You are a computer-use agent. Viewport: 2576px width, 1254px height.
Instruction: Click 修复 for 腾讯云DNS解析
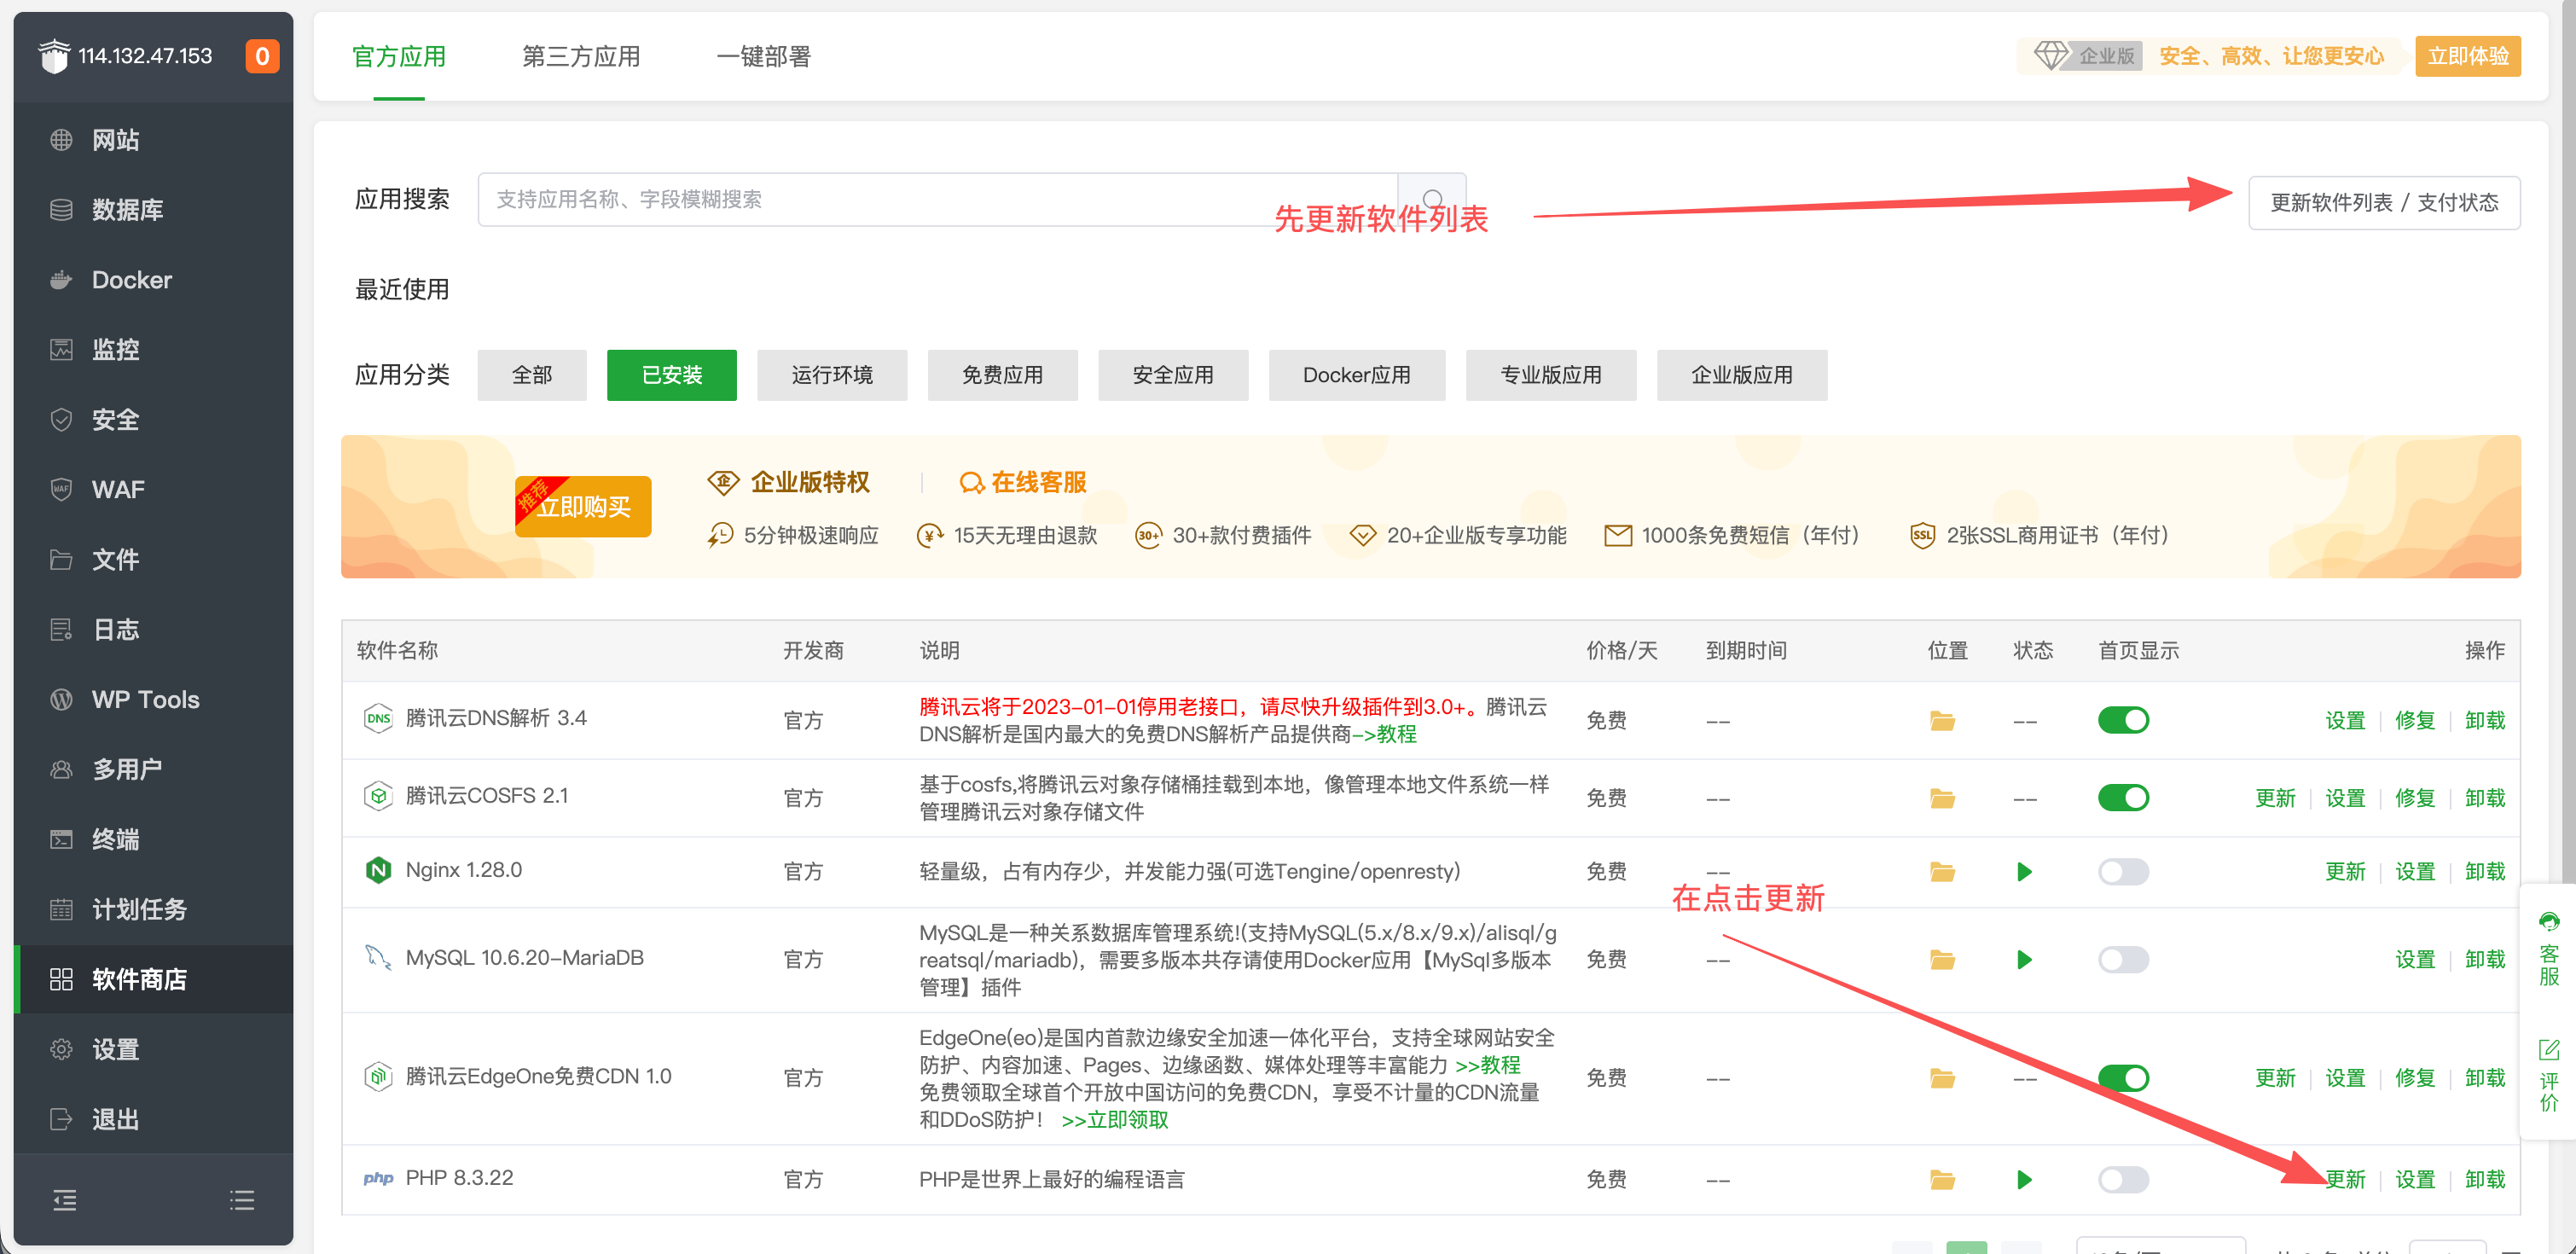[2415, 721]
